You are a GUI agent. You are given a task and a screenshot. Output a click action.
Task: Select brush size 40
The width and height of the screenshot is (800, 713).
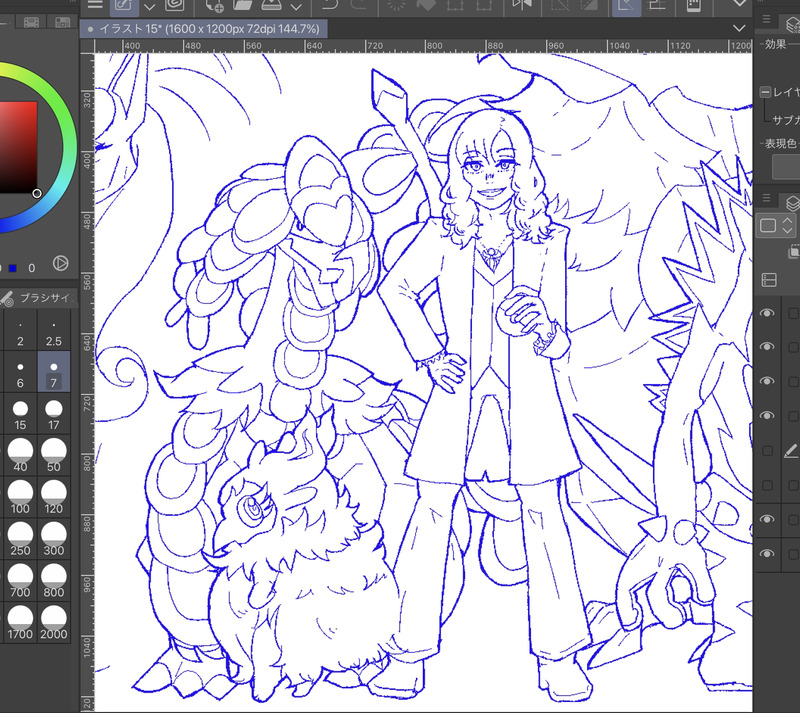click(20, 456)
